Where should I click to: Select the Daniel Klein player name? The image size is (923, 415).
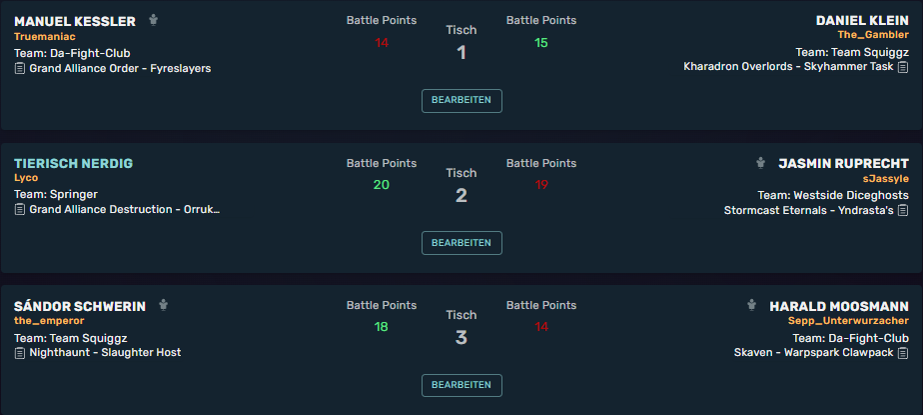862,21
